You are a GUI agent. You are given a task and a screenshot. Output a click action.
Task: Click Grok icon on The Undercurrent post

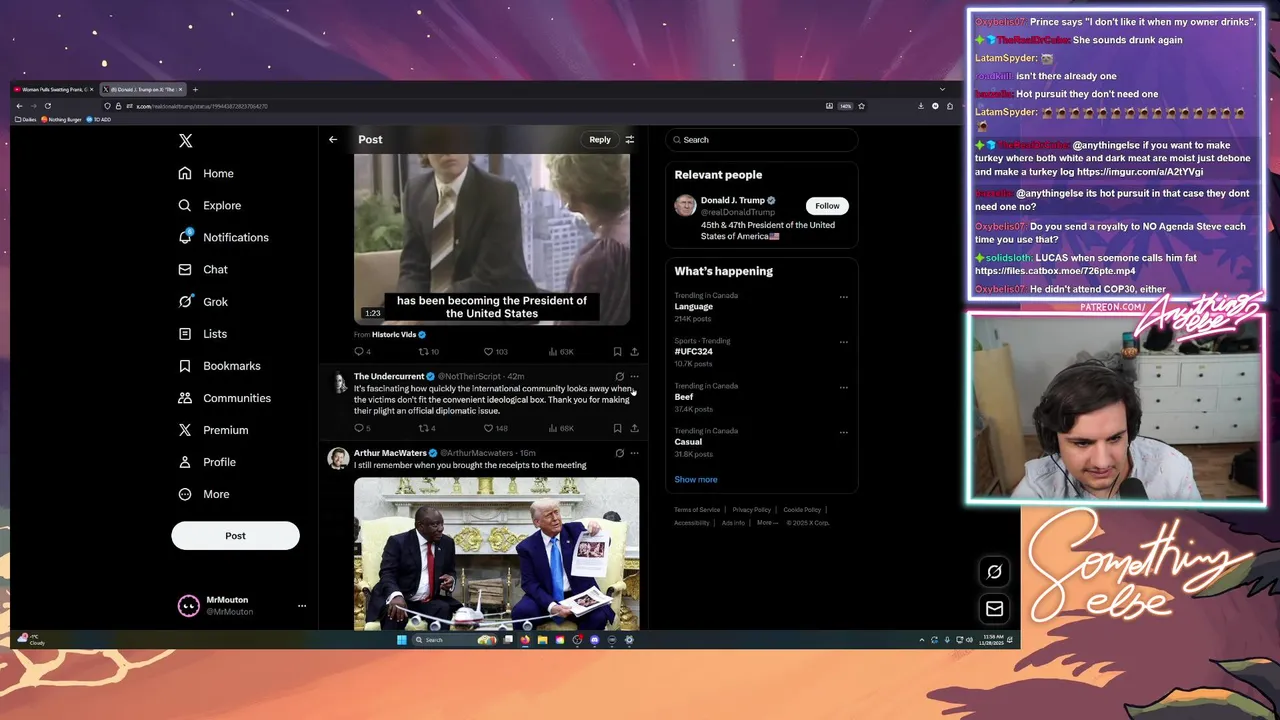click(619, 377)
